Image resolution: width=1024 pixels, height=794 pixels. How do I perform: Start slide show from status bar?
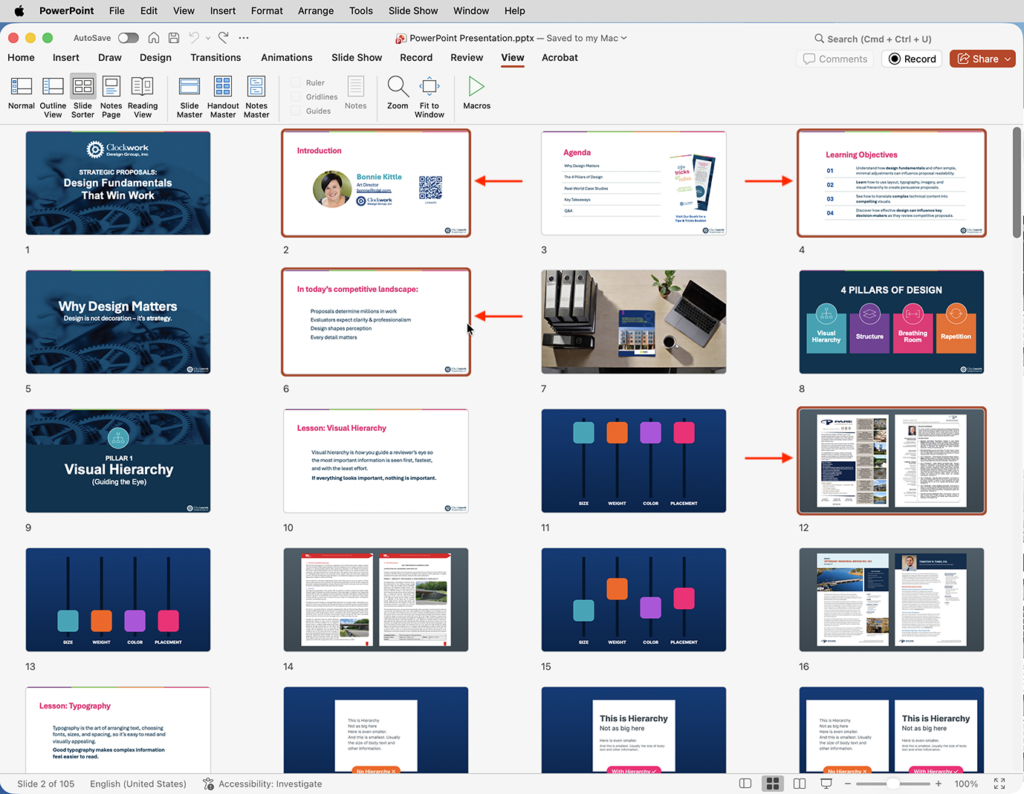click(826, 784)
